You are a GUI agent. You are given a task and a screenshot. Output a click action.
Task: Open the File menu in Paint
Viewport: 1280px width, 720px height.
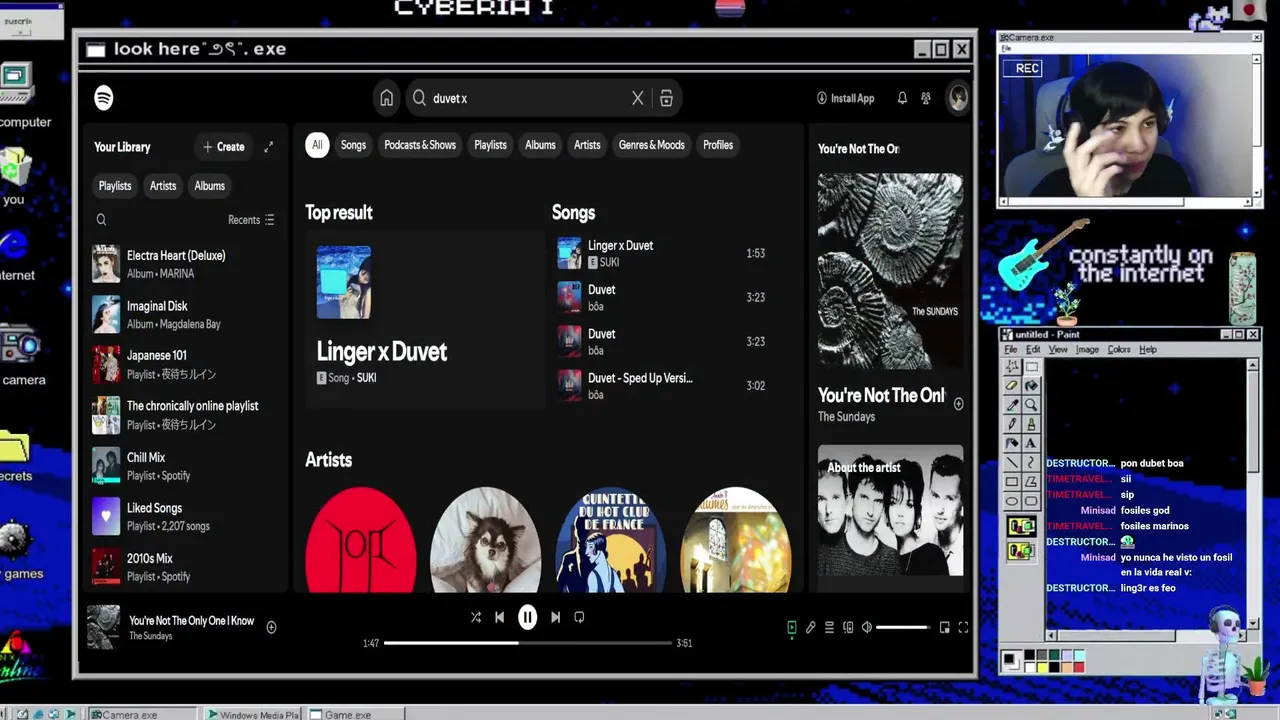click(1011, 349)
